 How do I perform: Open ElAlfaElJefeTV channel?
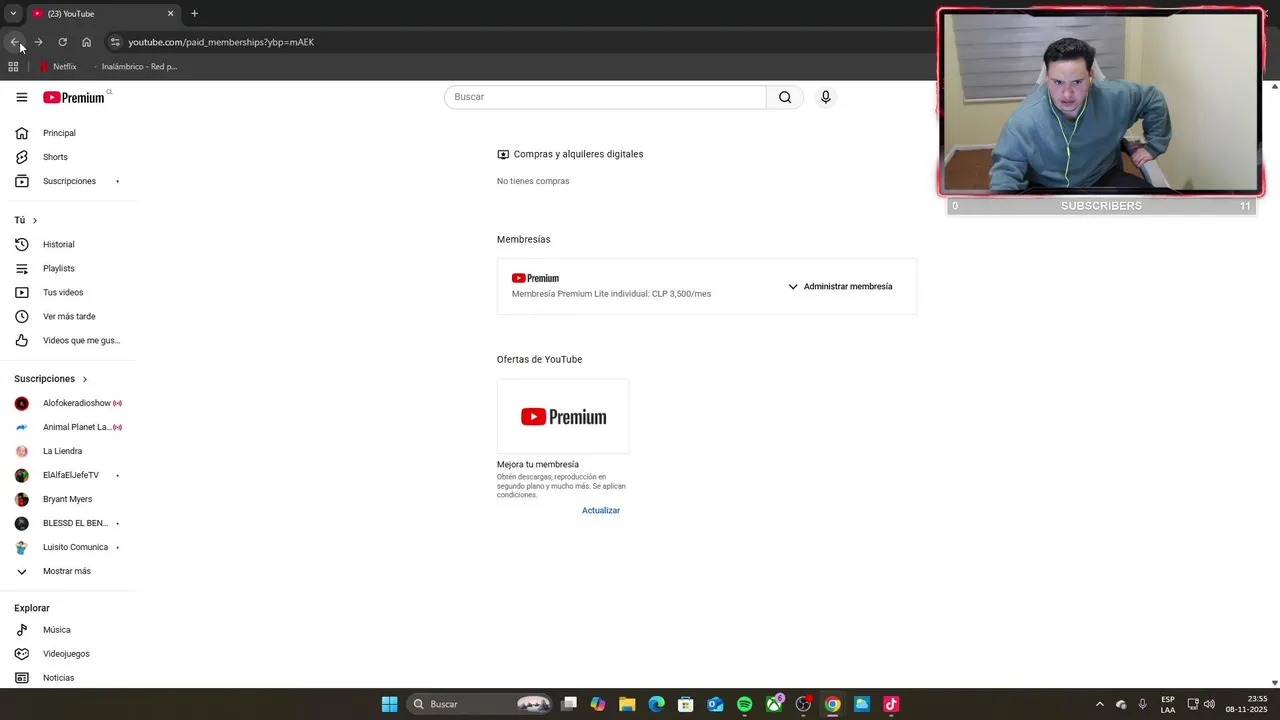[68, 475]
